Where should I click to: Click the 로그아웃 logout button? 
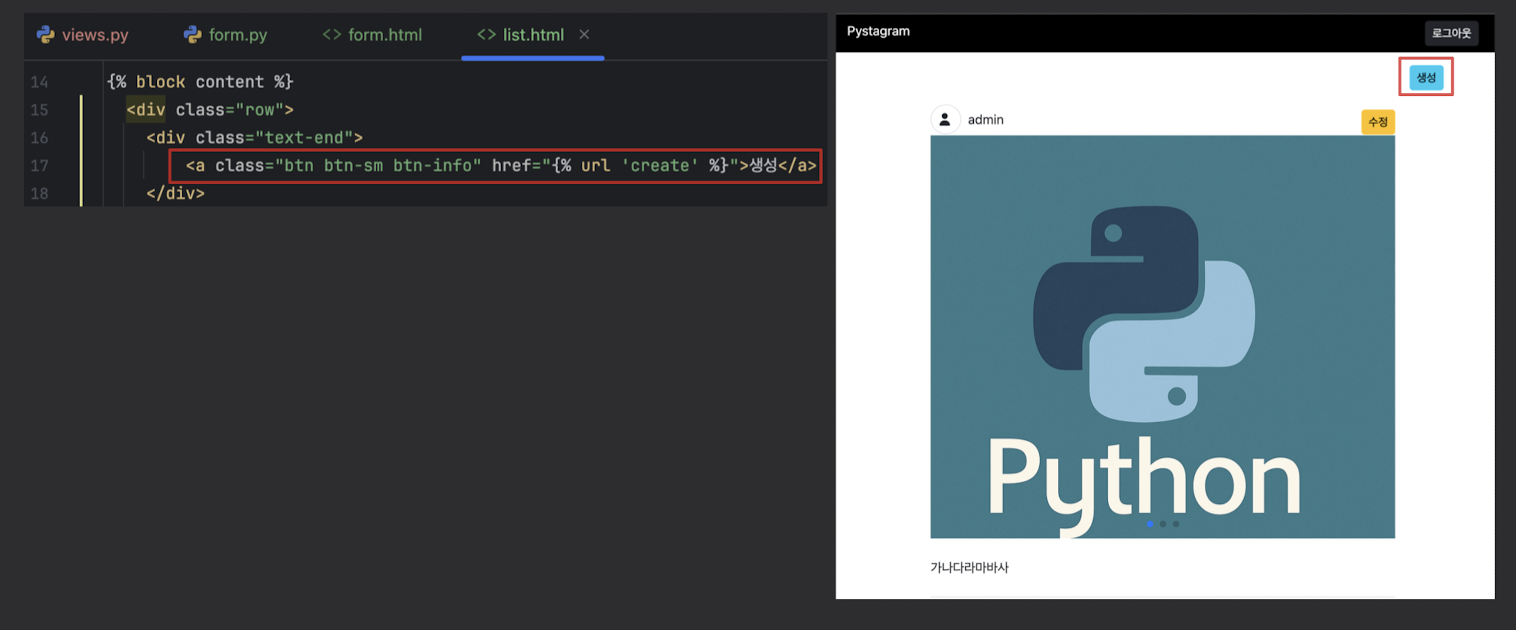[1451, 33]
